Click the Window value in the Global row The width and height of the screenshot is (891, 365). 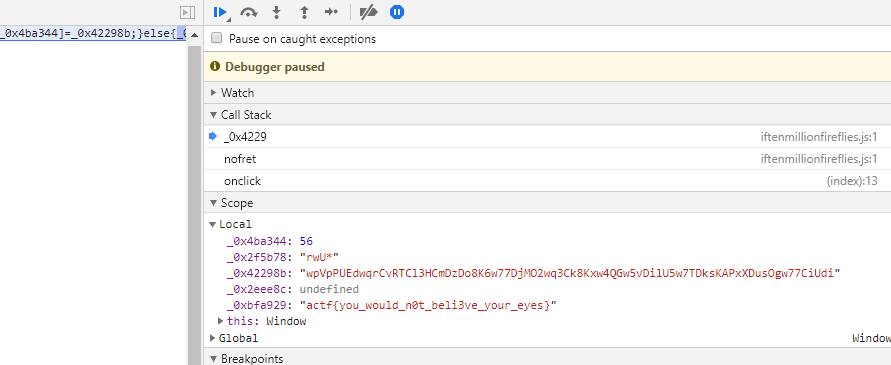(x=872, y=338)
